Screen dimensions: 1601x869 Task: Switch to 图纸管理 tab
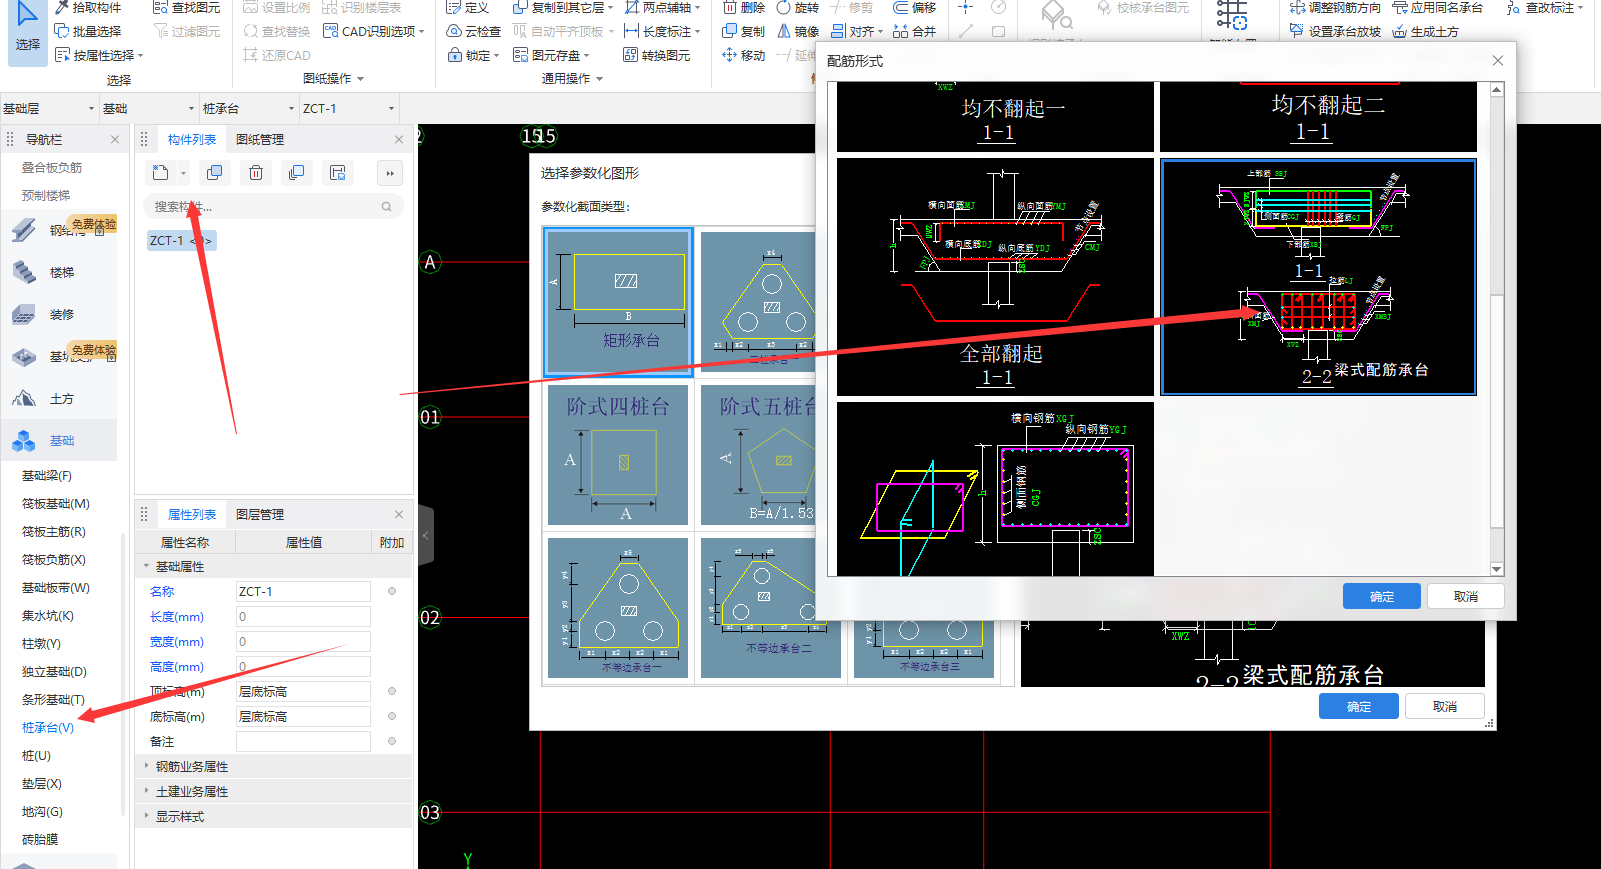coord(260,139)
